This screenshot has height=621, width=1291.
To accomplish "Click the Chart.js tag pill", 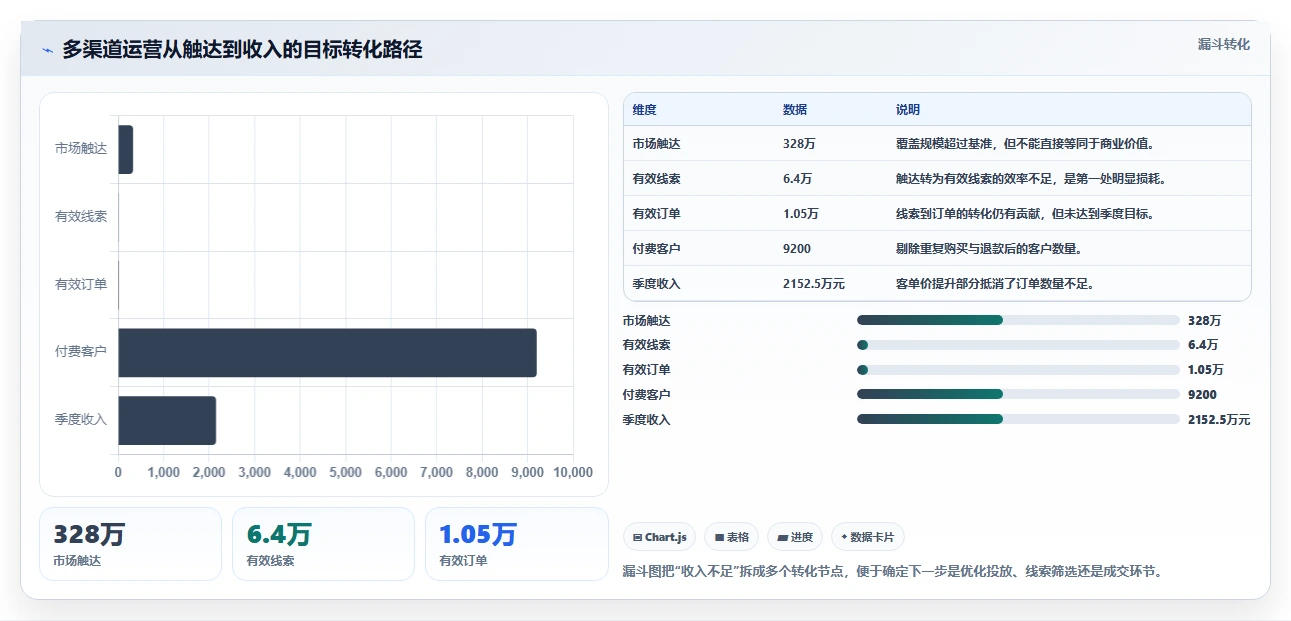I will 660,537.
